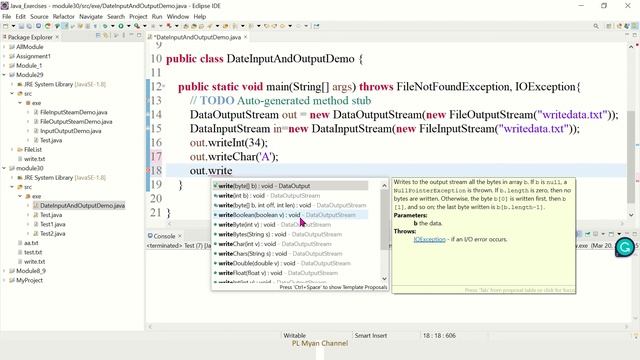Image resolution: width=640 pixels, height=360 pixels.
Task: Toggle Link with Editor in Package Explorer
Action: coord(105,36)
